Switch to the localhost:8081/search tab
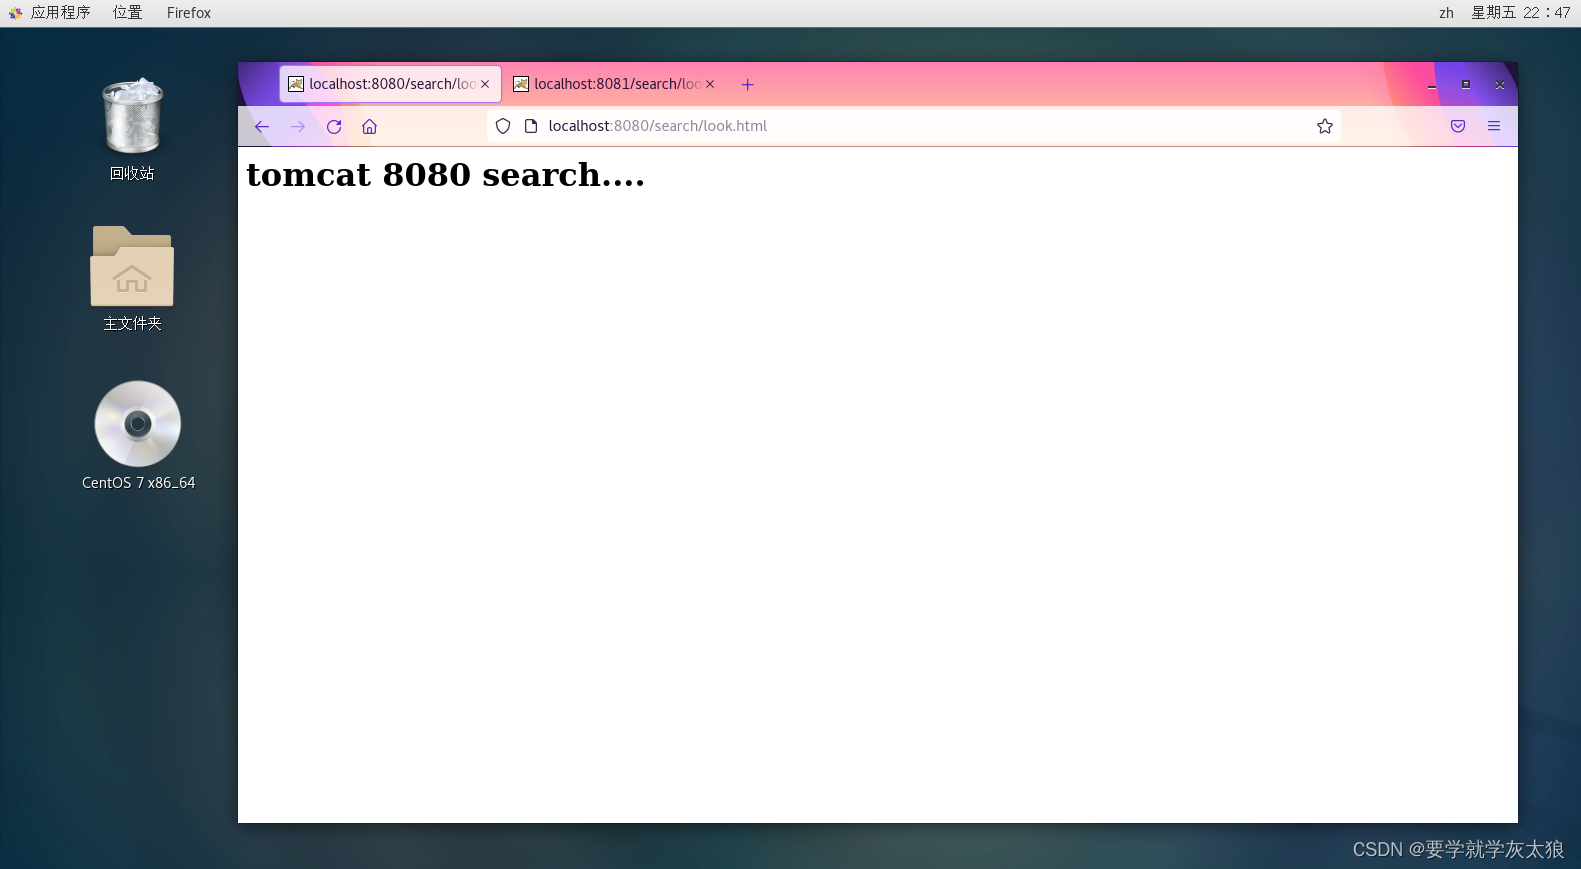 tap(615, 84)
